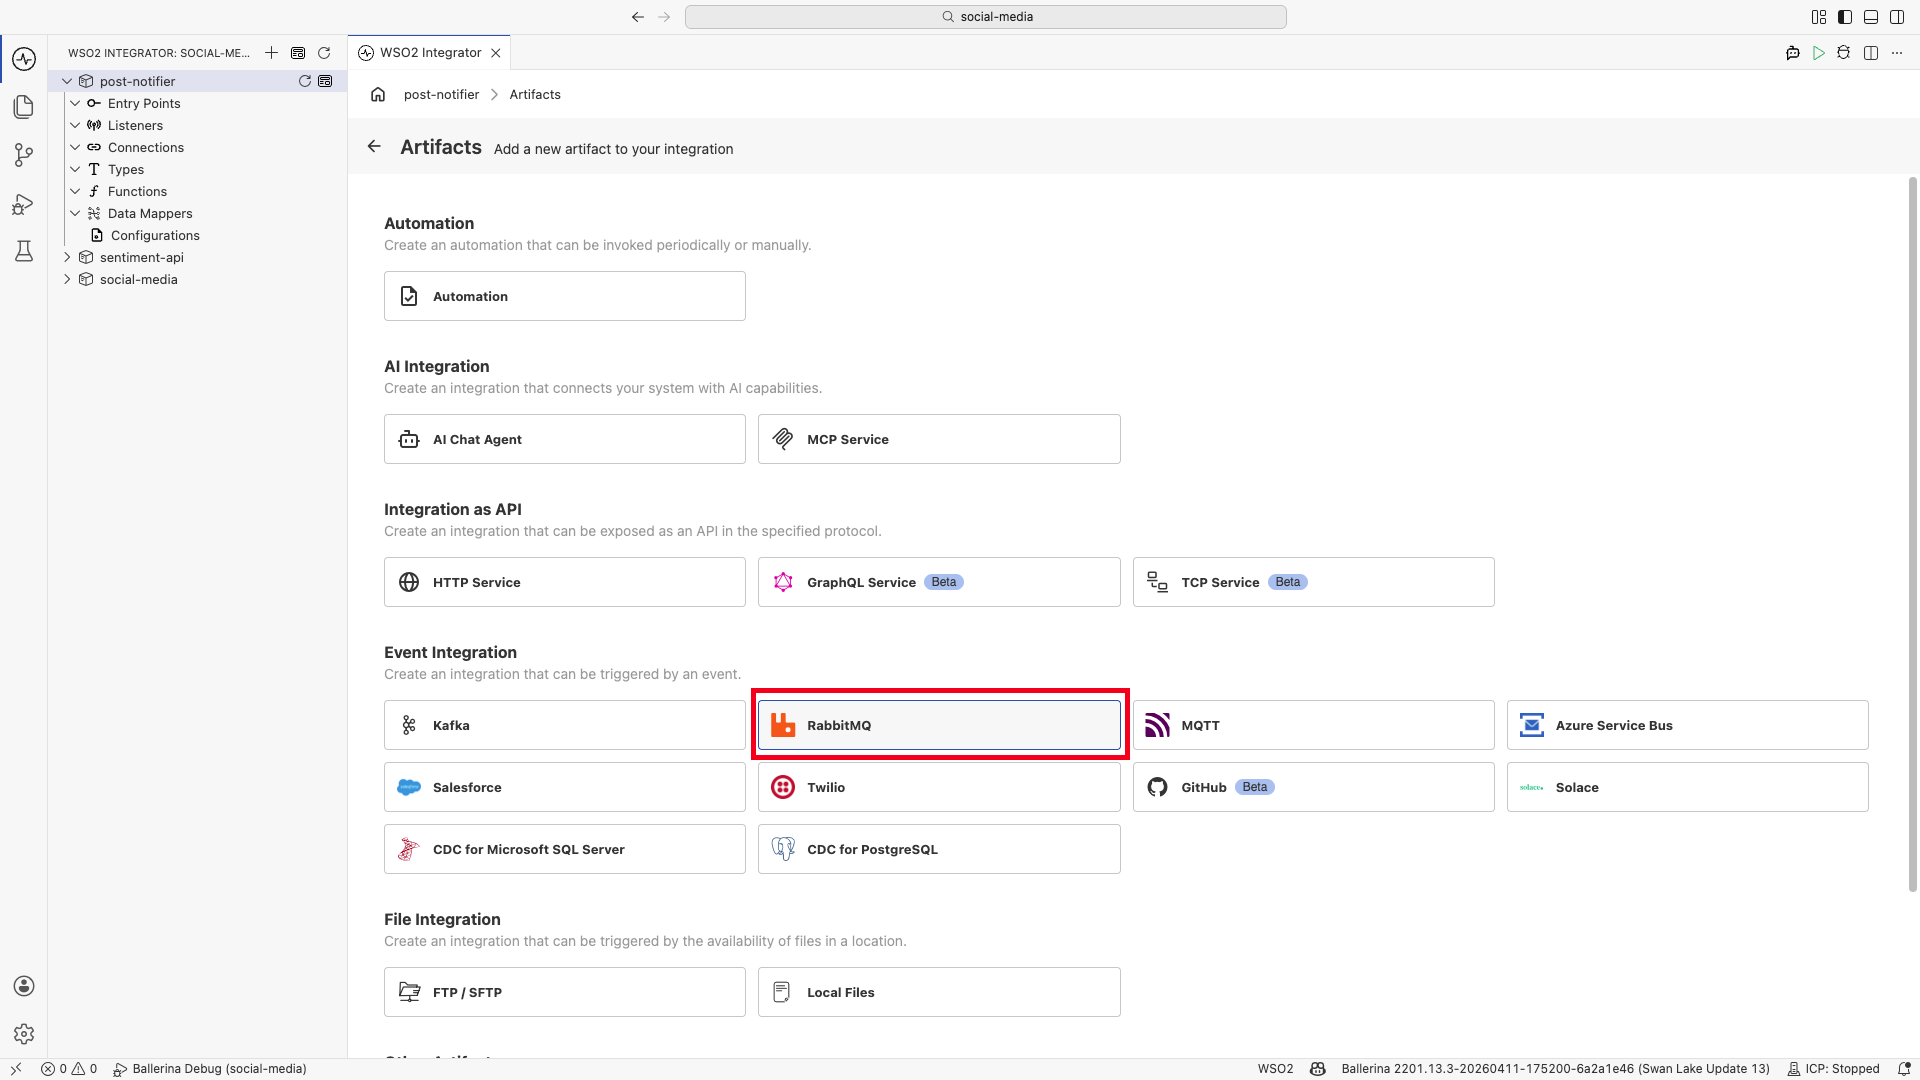
Task: Switch to the WSO2 Integrator tab
Action: pos(431,53)
